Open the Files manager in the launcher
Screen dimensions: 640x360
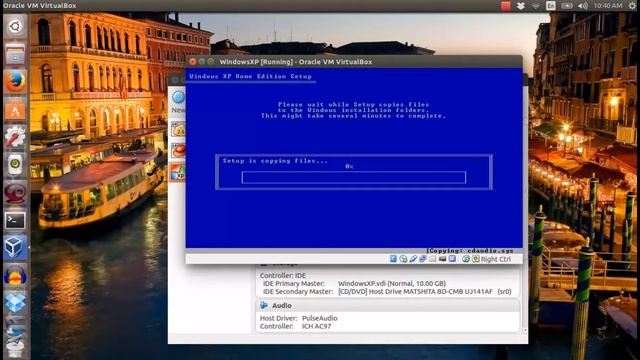(15, 54)
